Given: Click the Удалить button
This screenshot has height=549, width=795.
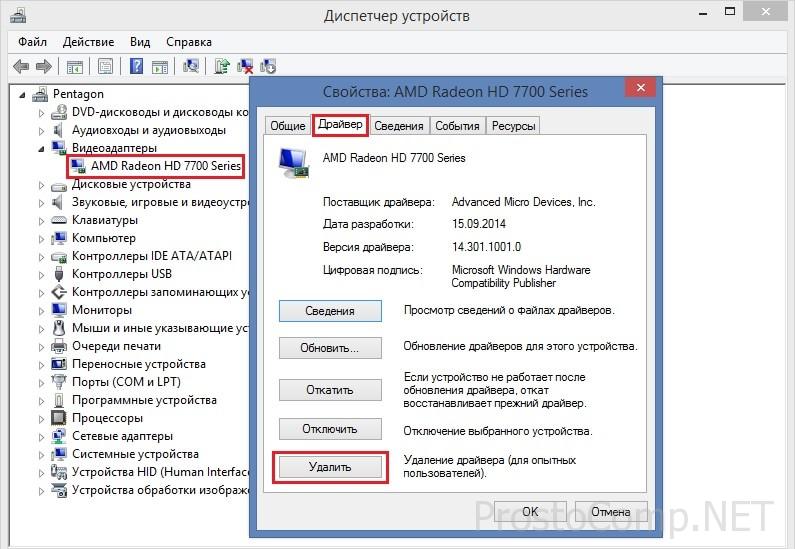Looking at the screenshot, I should point(330,467).
